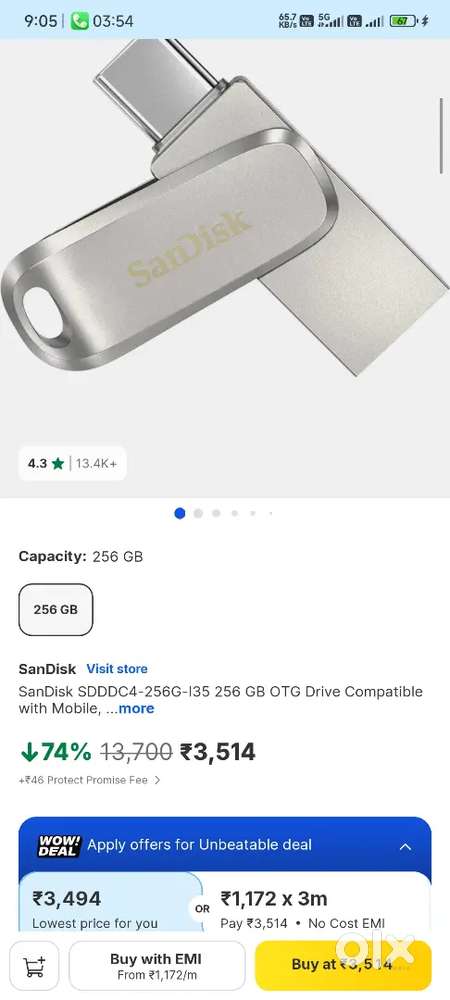Image resolution: width=450 pixels, height=1000 pixels.
Task: Choose the ₹3,494 lowest price option
Action: [x=110, y=906]
